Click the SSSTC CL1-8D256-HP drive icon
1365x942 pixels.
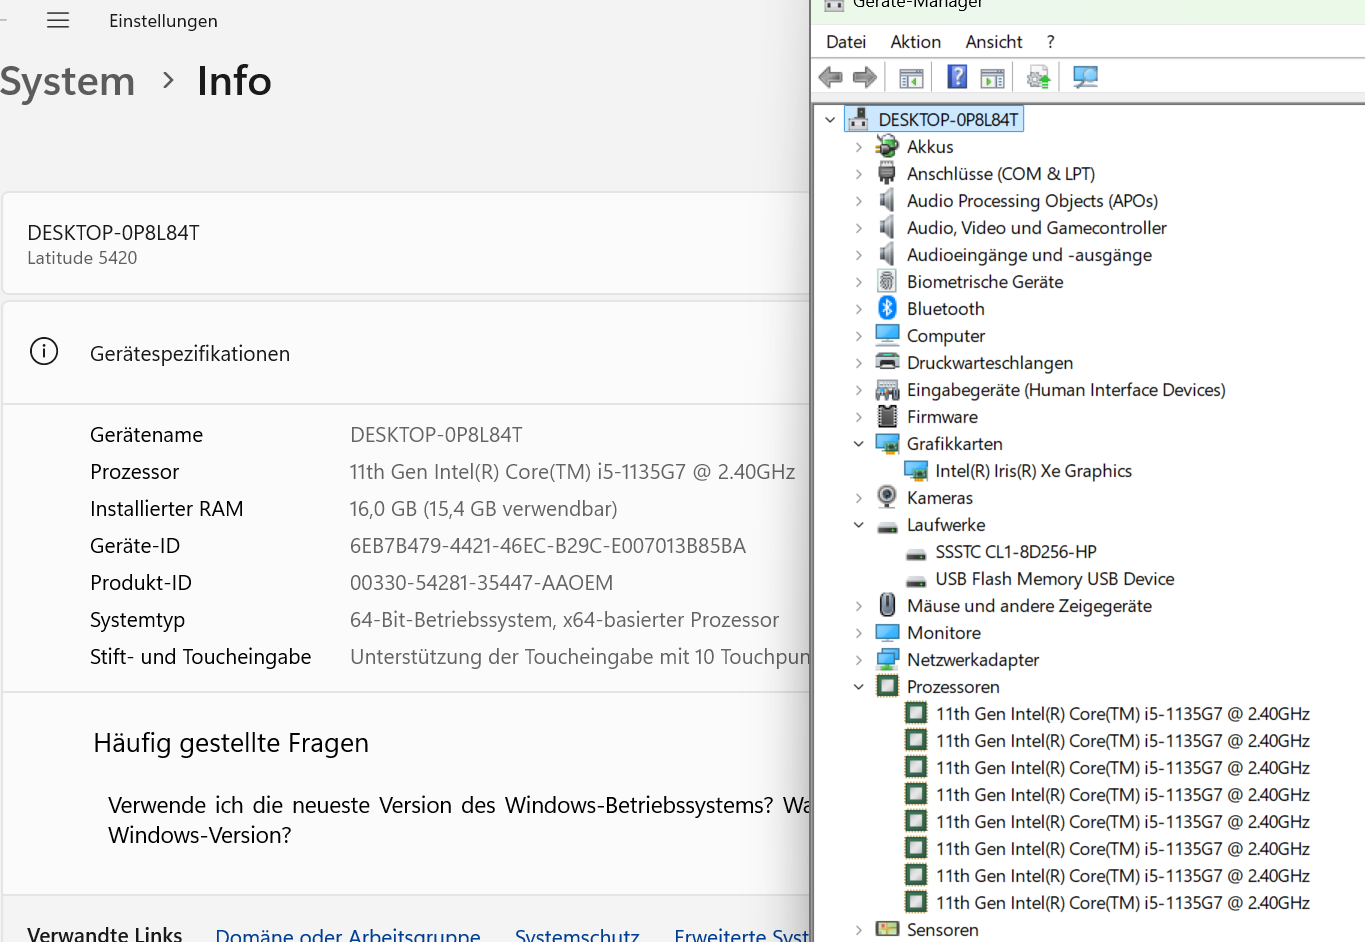(x=916, y=553)
